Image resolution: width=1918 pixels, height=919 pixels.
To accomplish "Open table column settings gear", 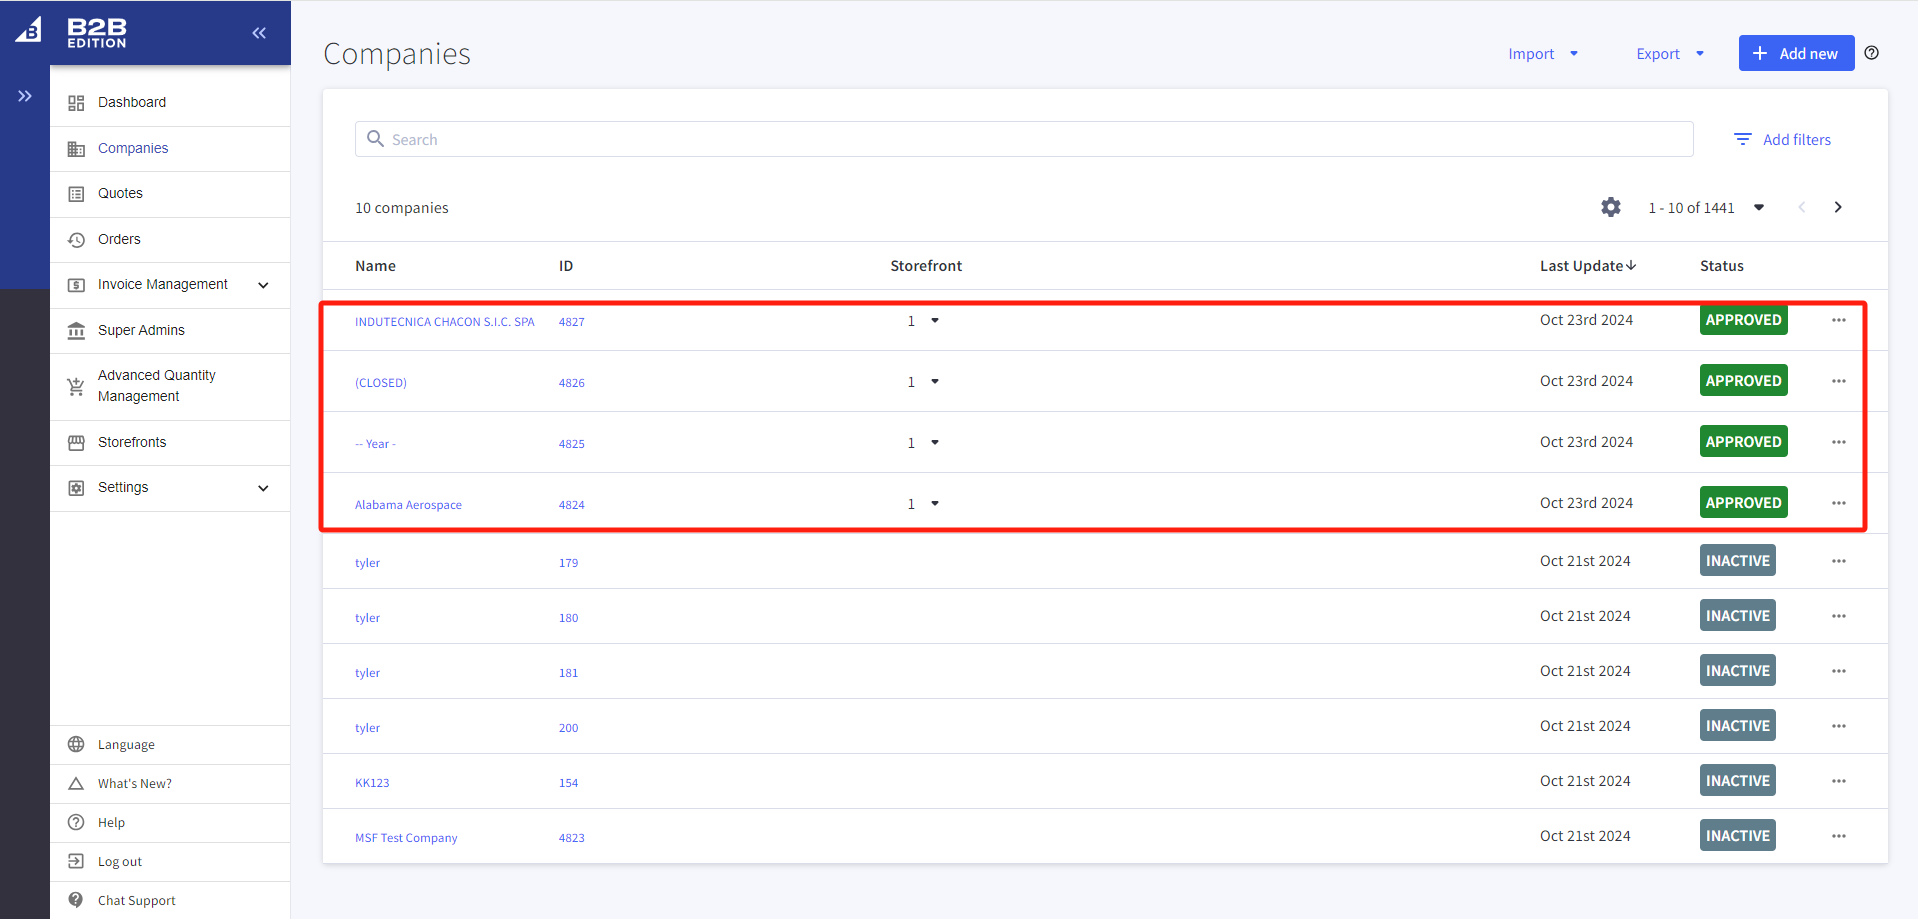I will [x=1611, y=207].
